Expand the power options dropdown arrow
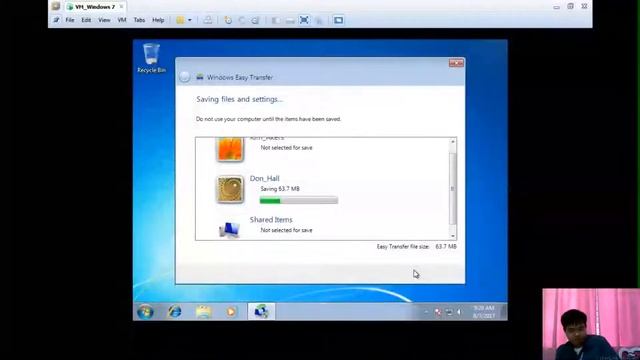640x360 pixels. 190,20
